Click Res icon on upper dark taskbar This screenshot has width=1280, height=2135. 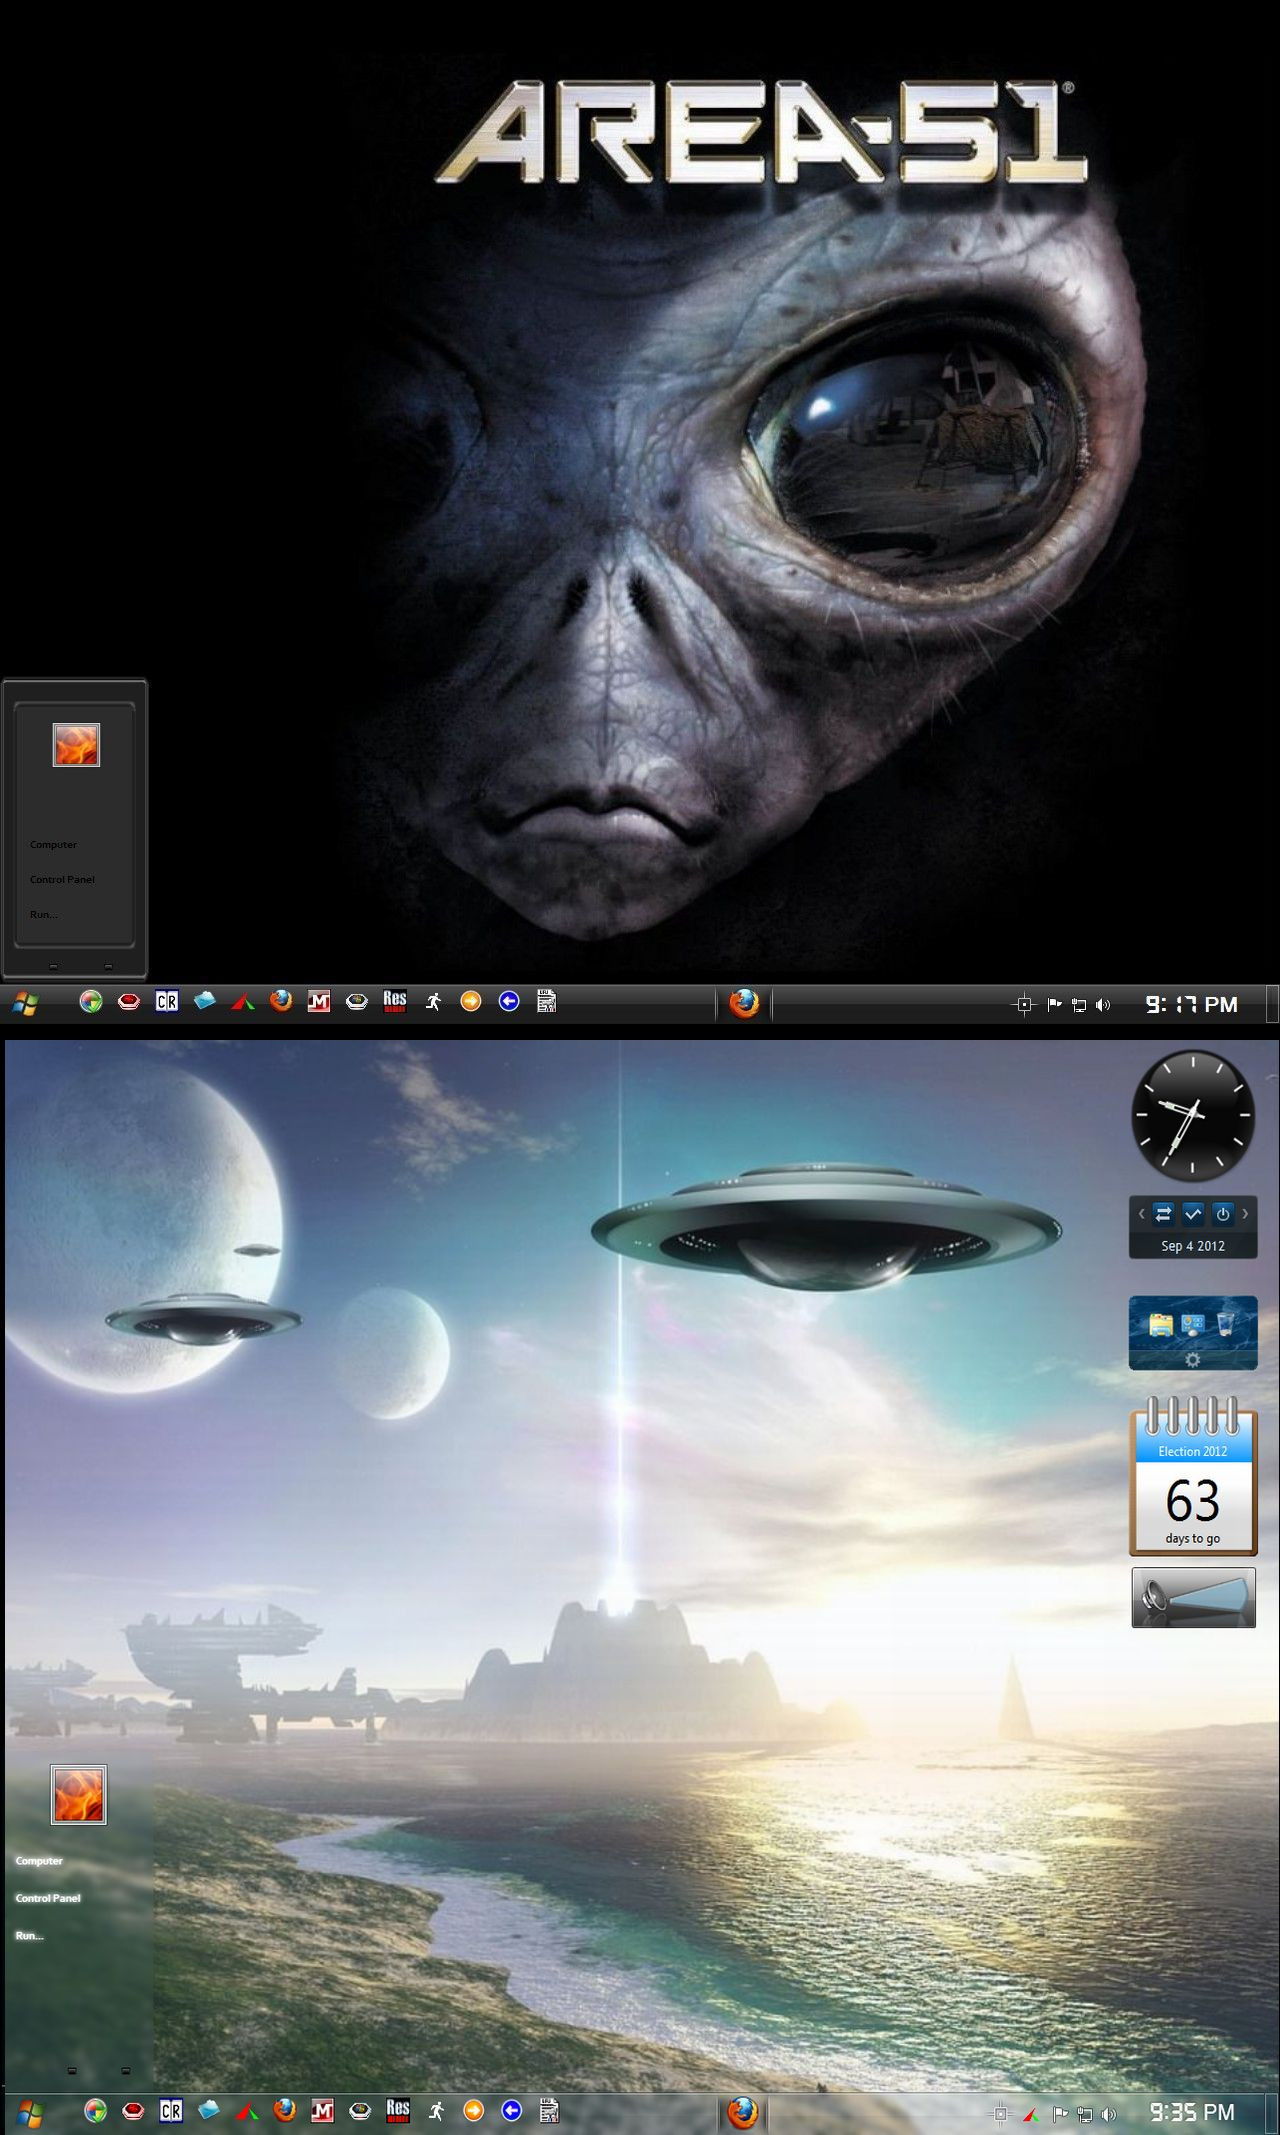pyautogui.click(x=395, y=1001)
